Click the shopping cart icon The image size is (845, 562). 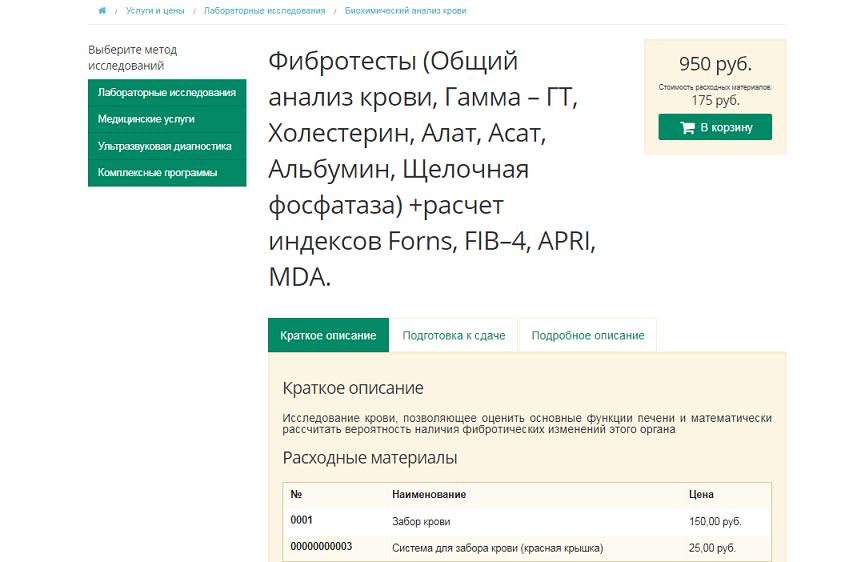tap(687, 128)
